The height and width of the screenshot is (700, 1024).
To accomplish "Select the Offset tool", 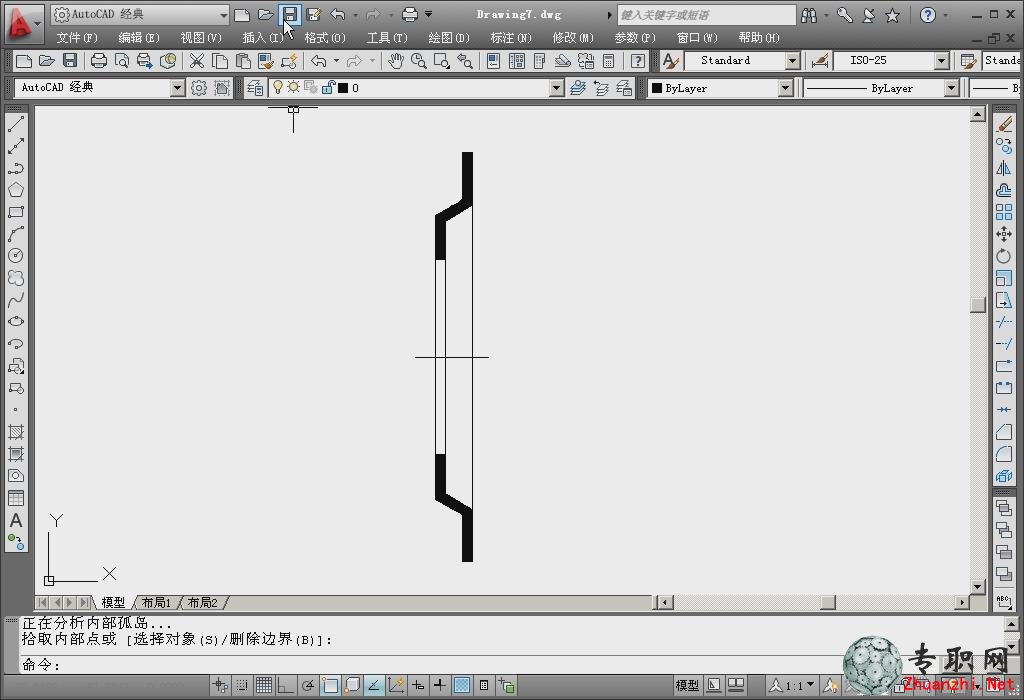I will [x=1004, y=190].
